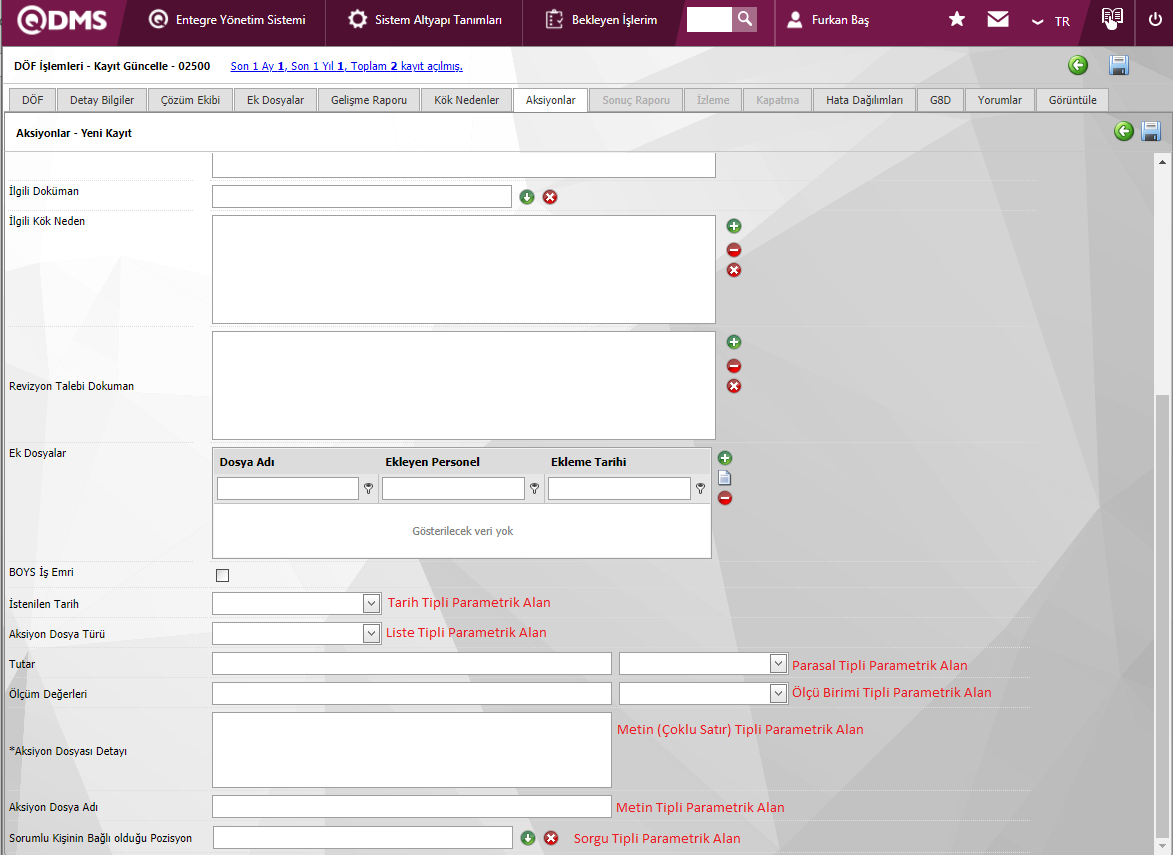The height and width of the screenshot is (856, 1173).
Task: Click green plus icon for İlgili Kök Neden
Action: (734, 226)
